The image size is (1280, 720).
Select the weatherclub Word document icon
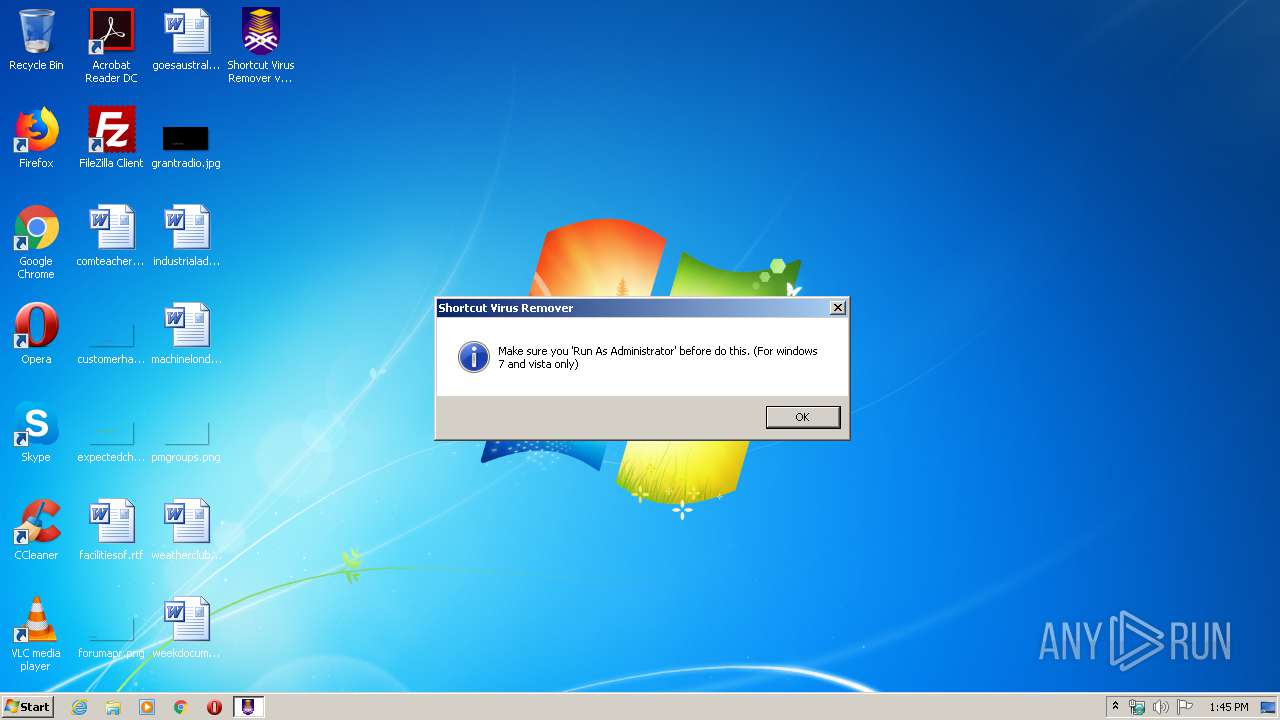click(x=186, y=530)
